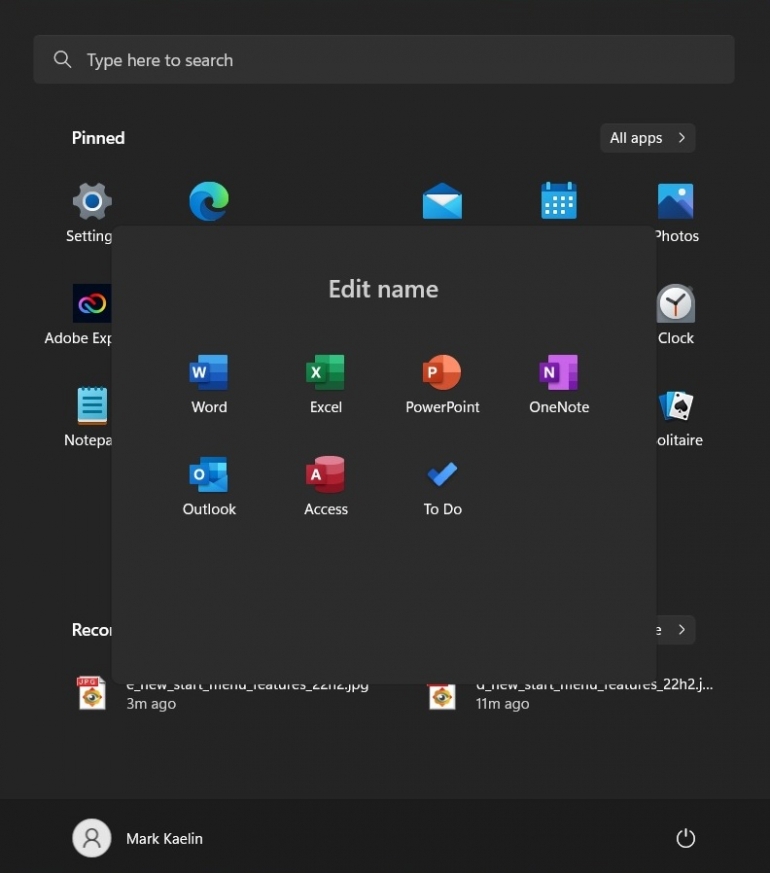Open the pinned Mail envelope icon

click(442, 201)
